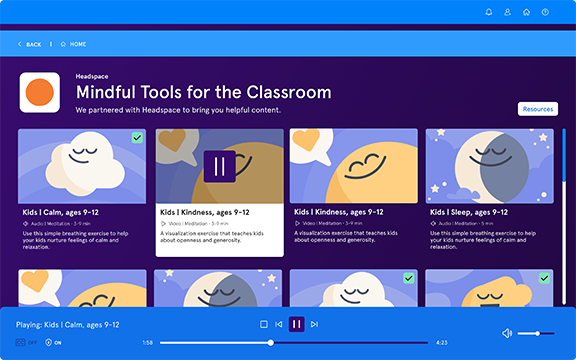Screen dimensions: 576x360
Task: Click the audio speaker icon on Sleep card
Action: 433,223
